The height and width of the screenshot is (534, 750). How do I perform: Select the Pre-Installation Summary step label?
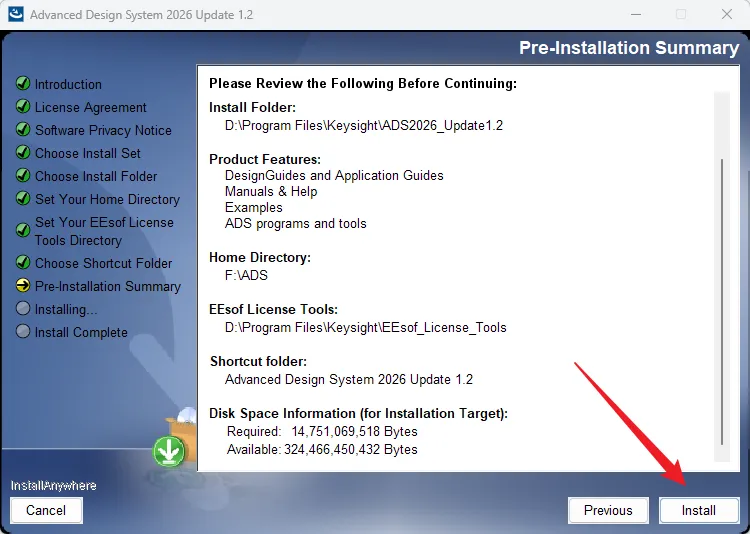108,286
